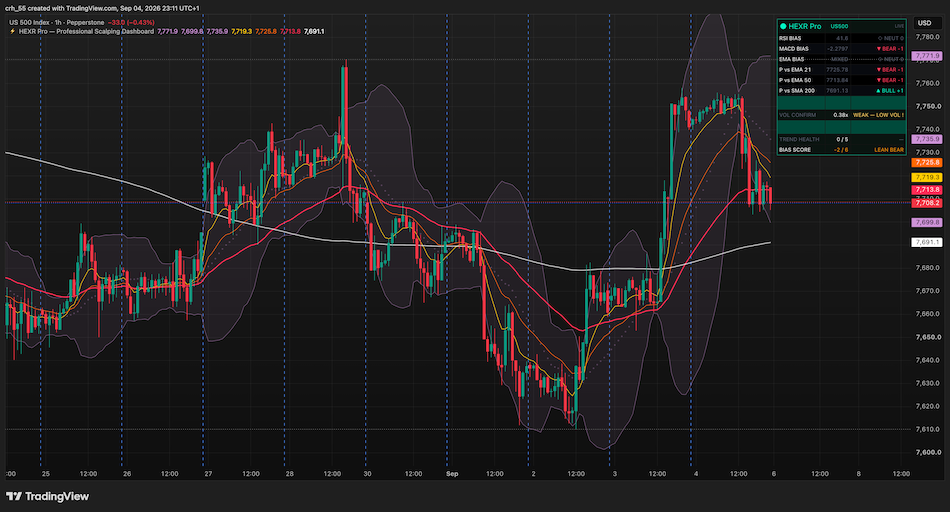Click red legend value 7,713.8
This screenshot has width=950, height=512.
pyautogui.click(x=290, y=31)
